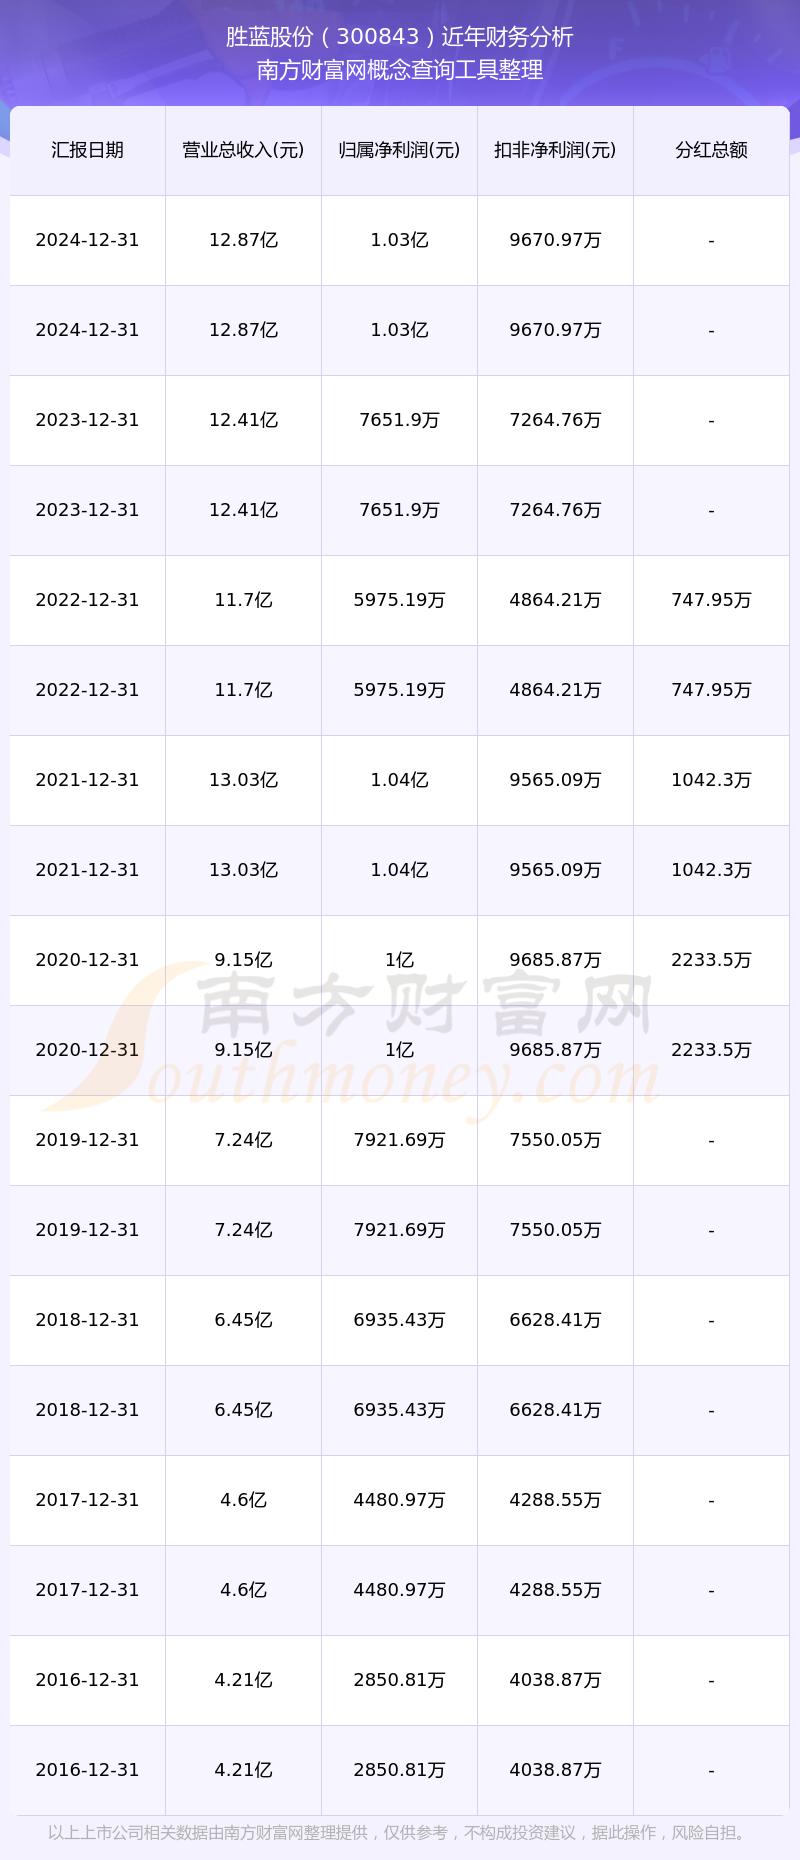
Task: Click the first 4288.55万 profit cell
Action: [x=555, y=1500]
